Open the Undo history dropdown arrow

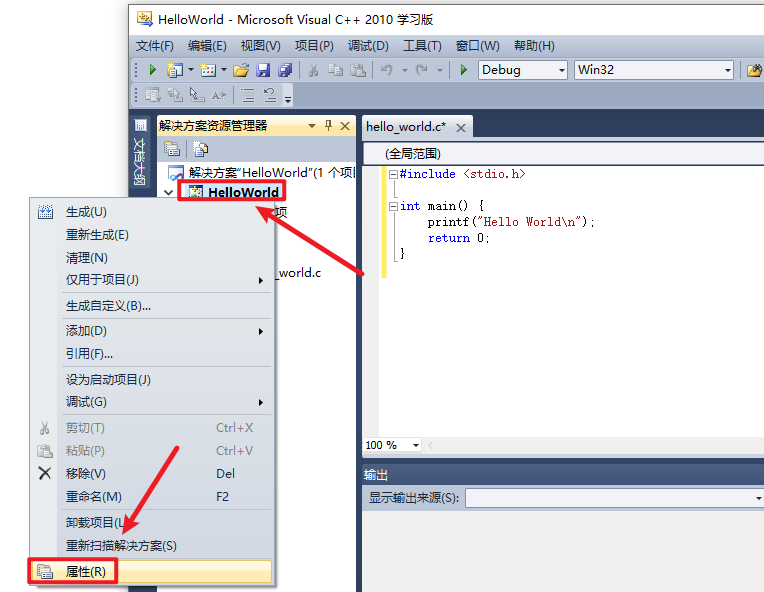click(x=404, y=71)
